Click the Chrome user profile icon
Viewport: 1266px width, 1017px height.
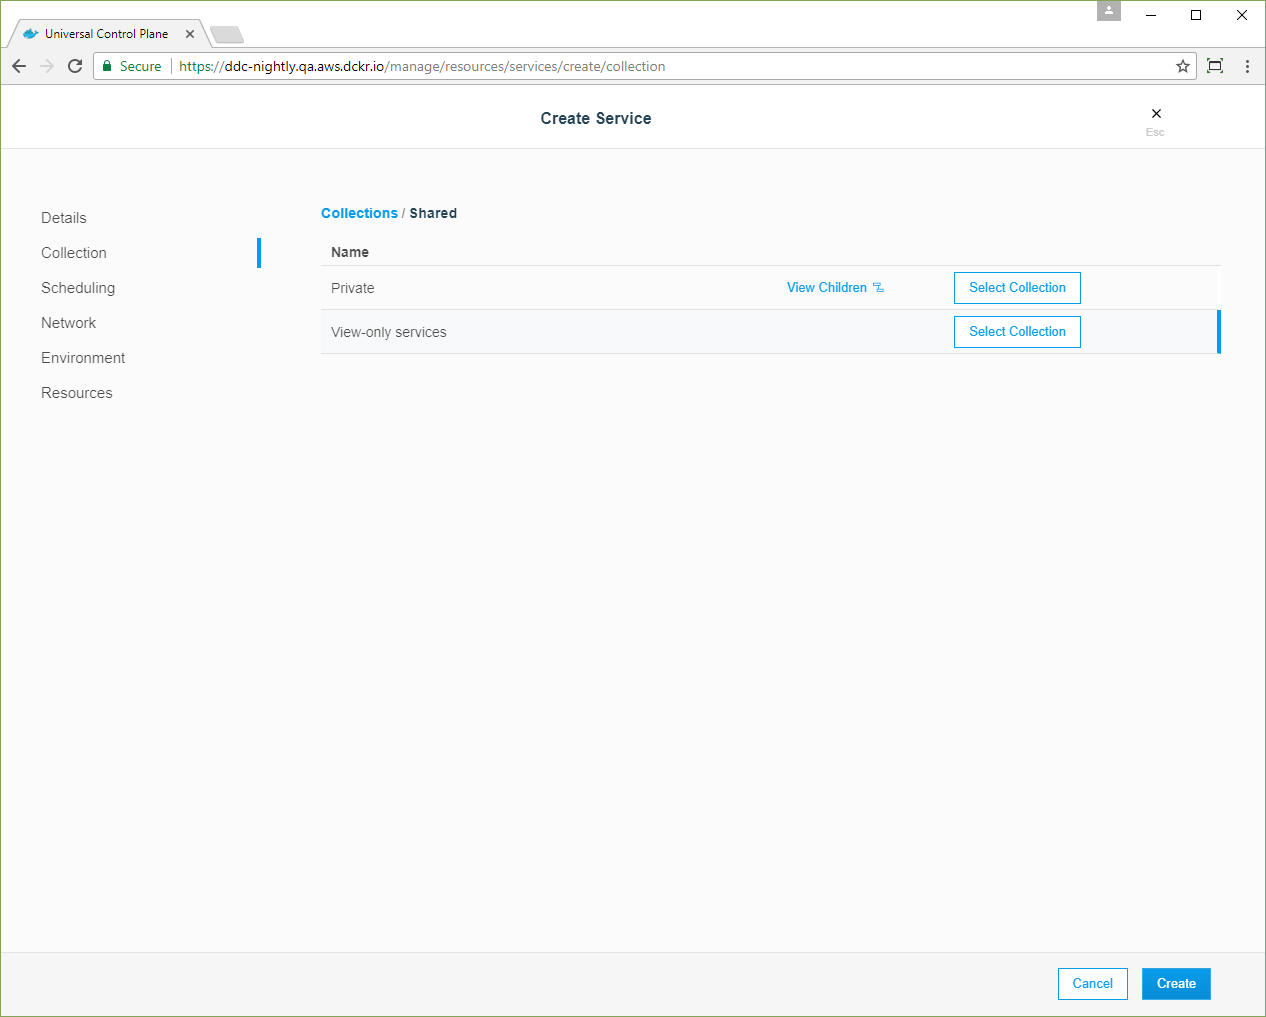(1108, 11)
